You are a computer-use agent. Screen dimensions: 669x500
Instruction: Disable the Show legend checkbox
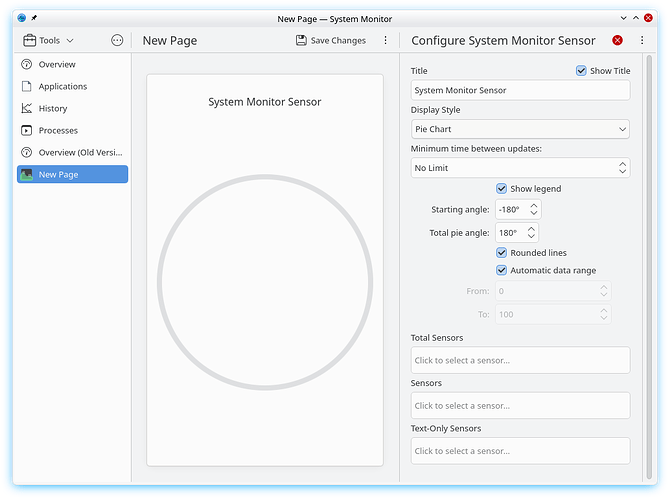click(502, 188)
